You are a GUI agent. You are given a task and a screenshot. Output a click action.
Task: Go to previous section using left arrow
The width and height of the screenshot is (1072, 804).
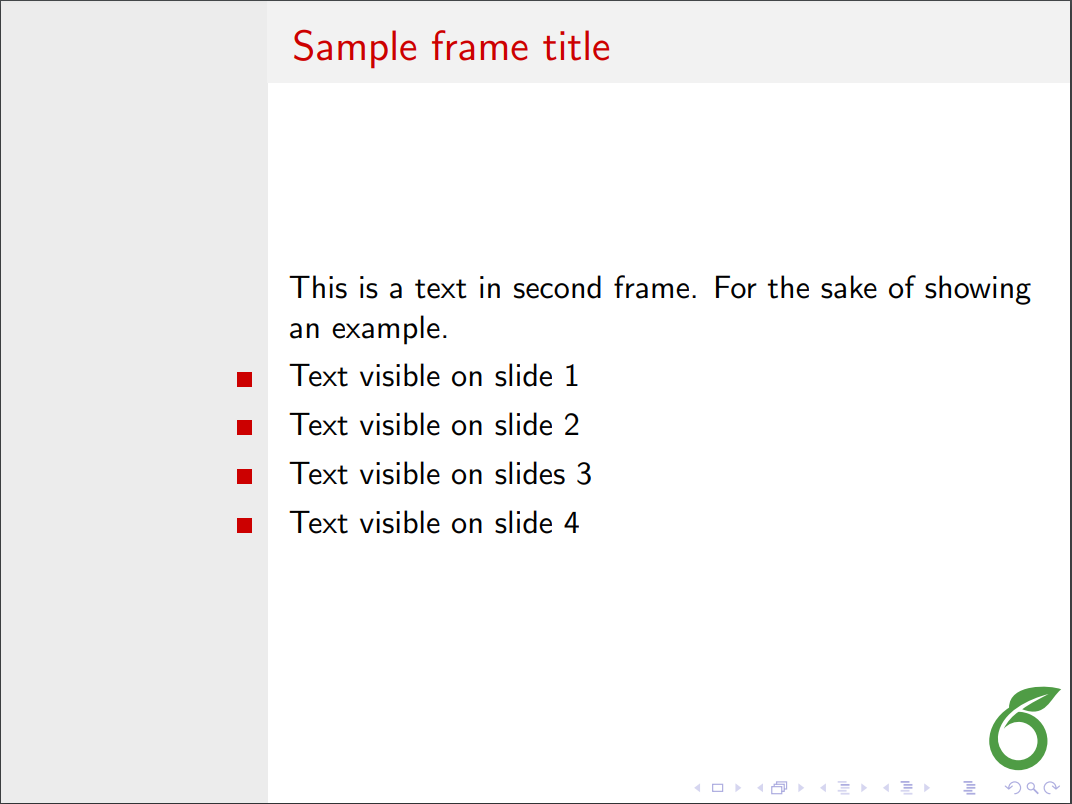click(886, 788)
